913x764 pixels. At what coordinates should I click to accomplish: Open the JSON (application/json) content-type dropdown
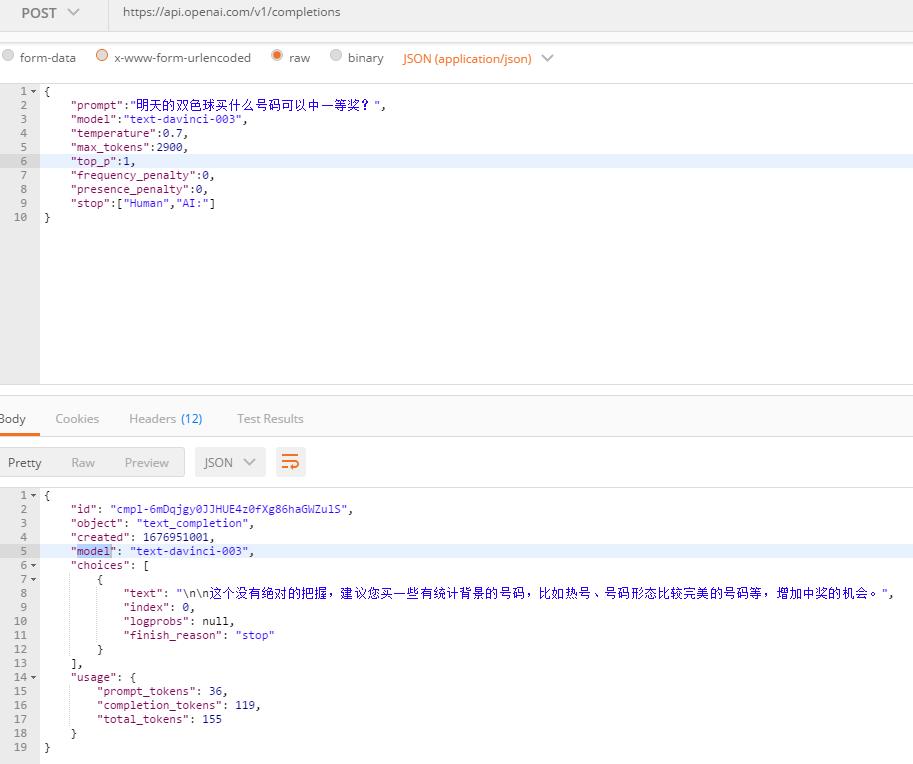click(478, 58)
